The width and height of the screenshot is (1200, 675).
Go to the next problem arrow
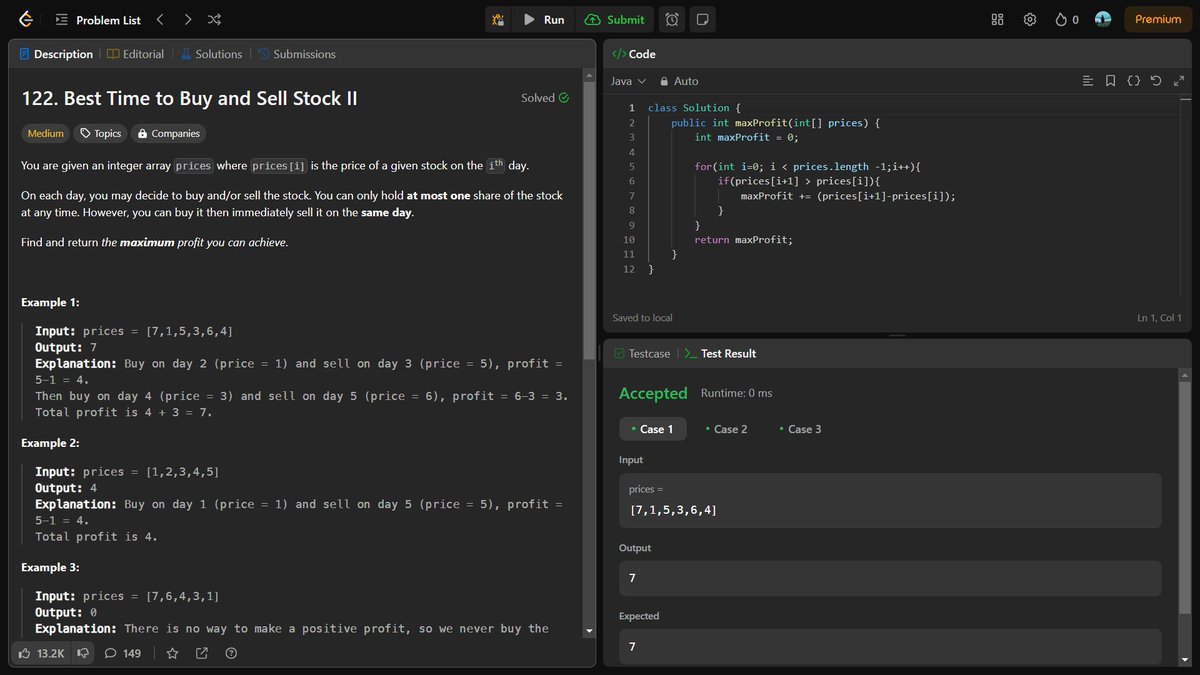(187, 19)
